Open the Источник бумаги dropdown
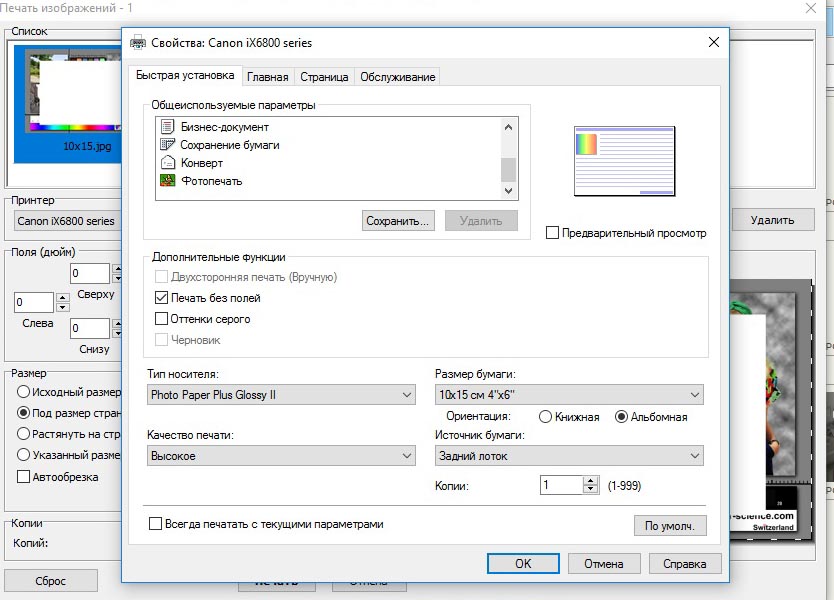This screenshot has width=834, height=600. (569, 456)
